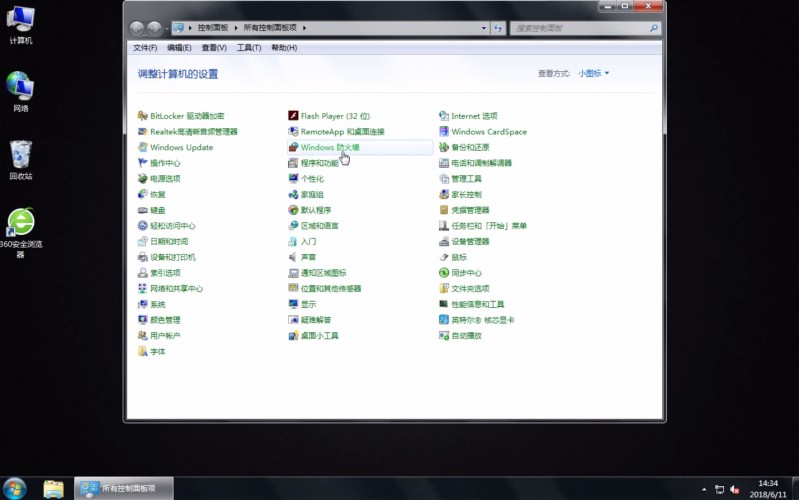Open 系统 link
Screen dimensions: 799x500
pos(157,304)
